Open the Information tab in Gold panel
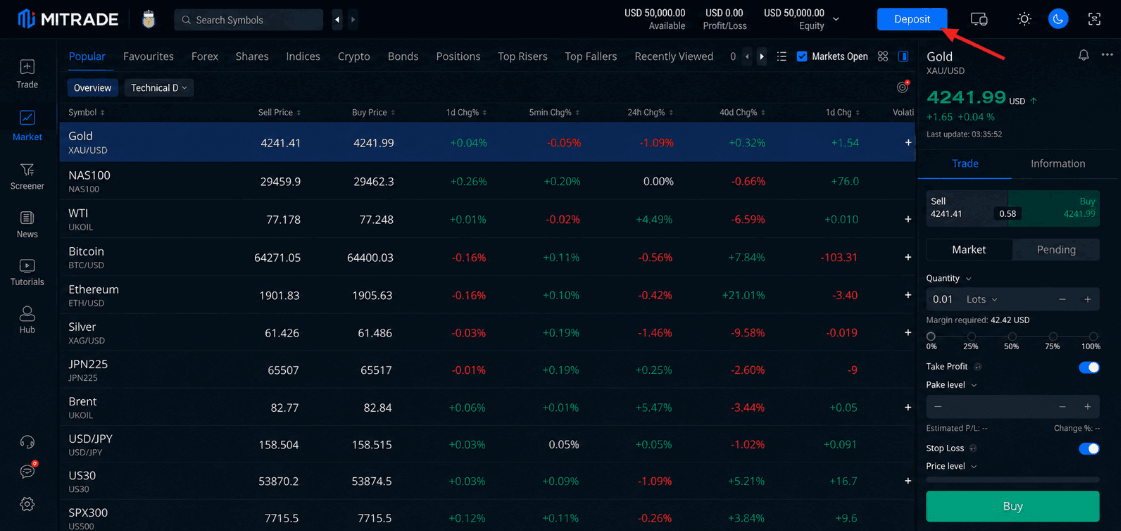 (1058, 164)
